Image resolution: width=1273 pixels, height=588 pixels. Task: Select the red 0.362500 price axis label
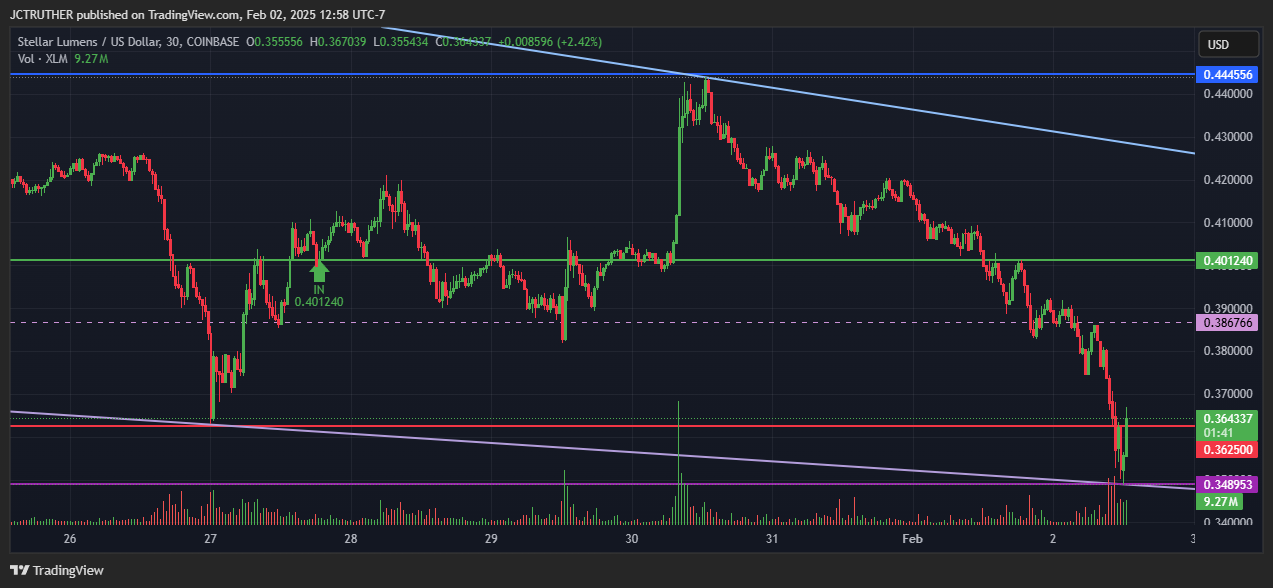tap(1227, 451)
